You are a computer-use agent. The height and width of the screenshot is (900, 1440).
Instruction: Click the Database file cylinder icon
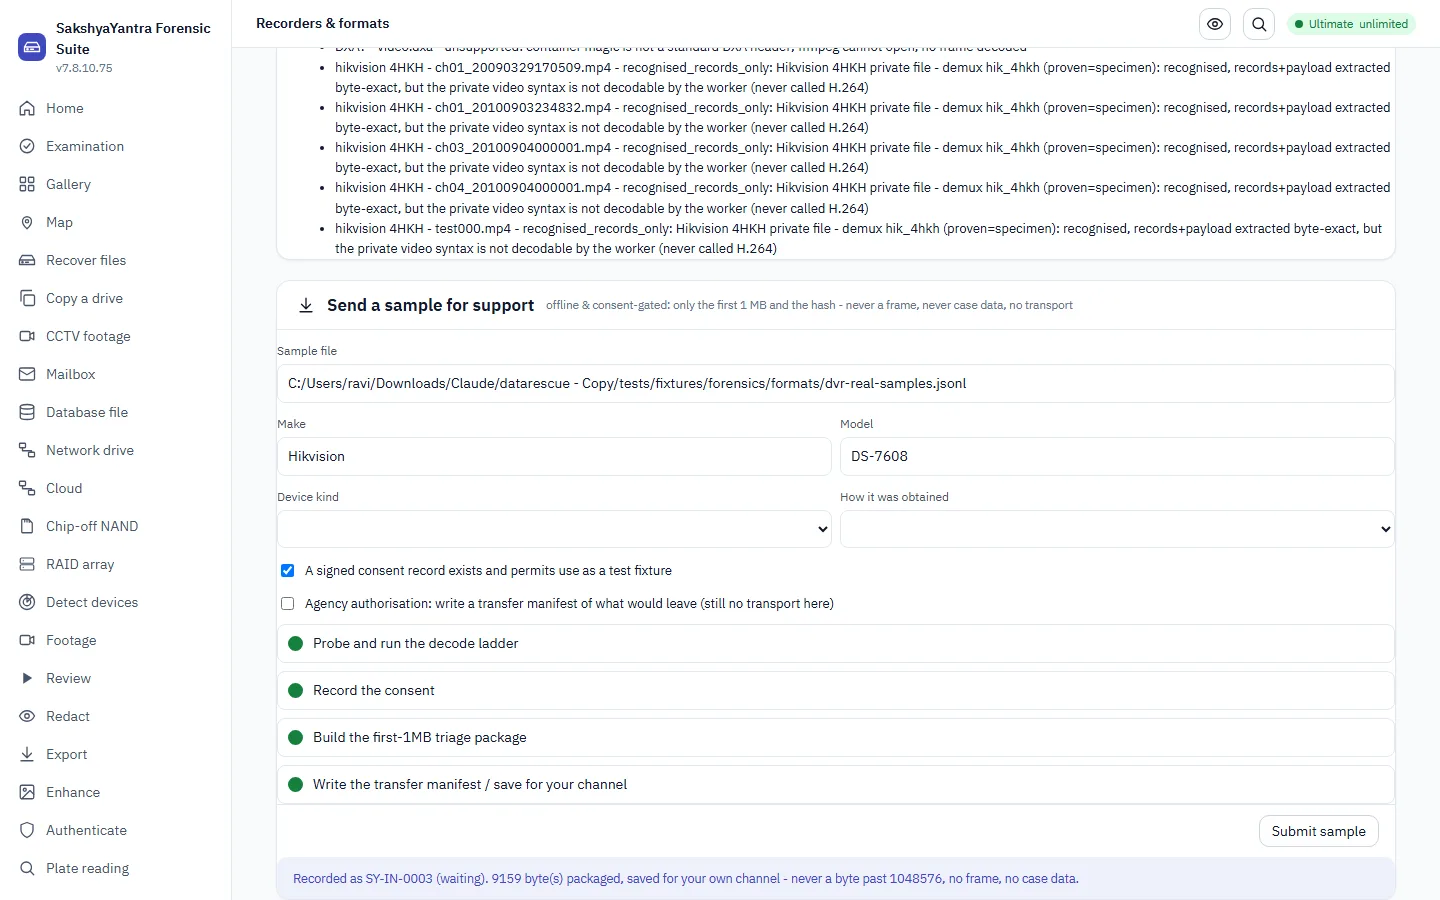pyautogui.click(x=27, y=412)
